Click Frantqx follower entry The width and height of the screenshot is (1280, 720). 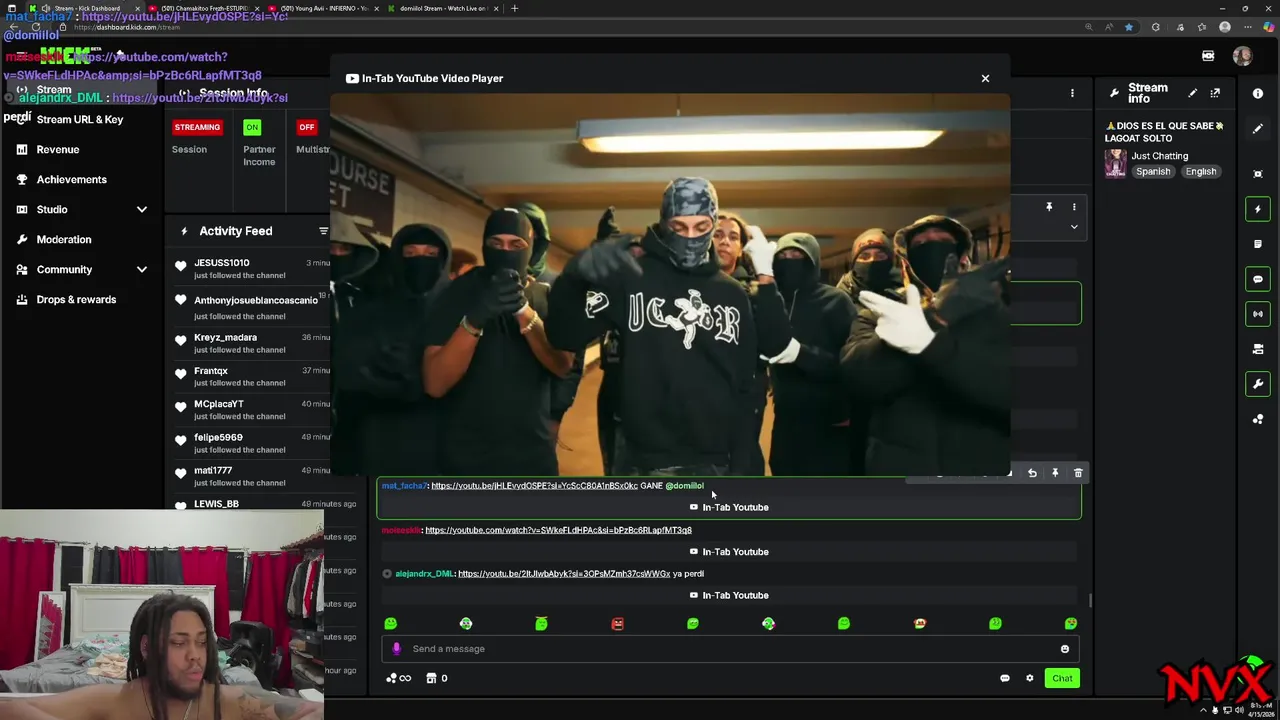click(211, 371)
